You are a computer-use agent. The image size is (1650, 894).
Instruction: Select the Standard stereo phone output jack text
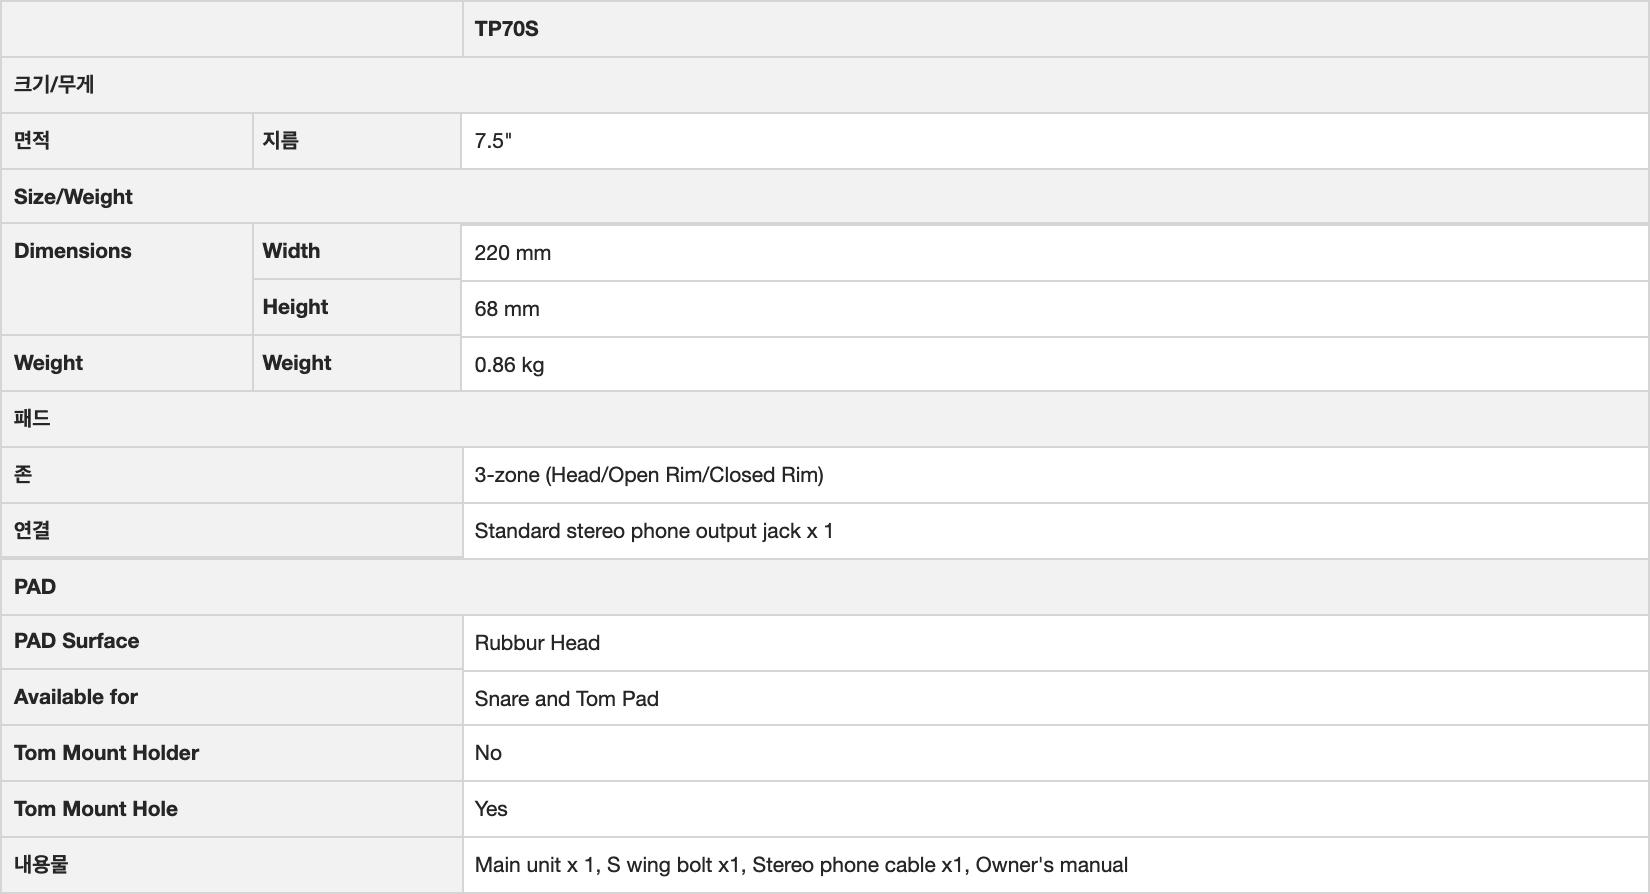tap(653, 531)
